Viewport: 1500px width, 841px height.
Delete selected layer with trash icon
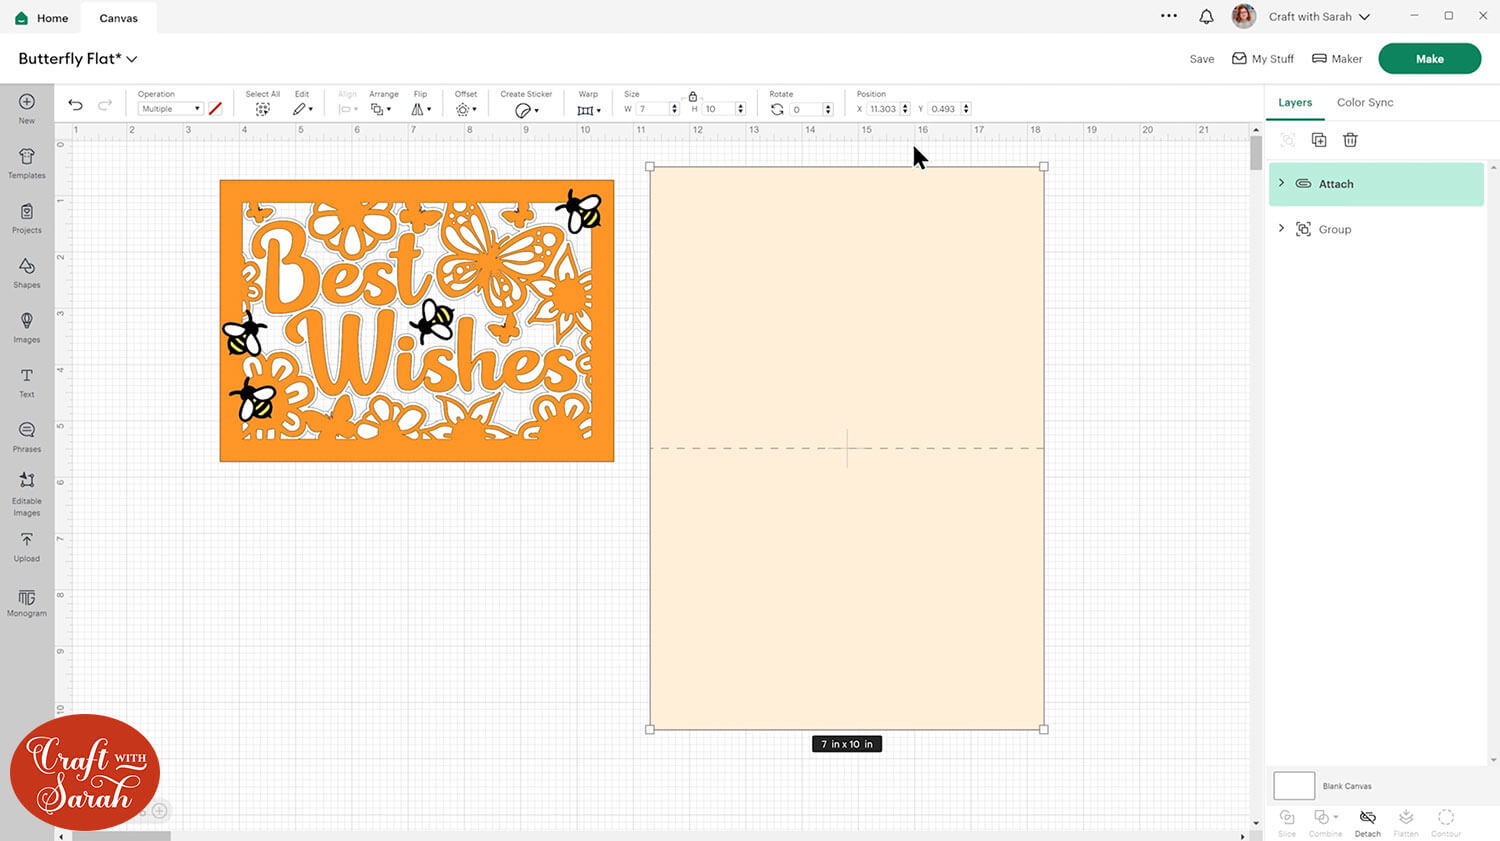1350,140
